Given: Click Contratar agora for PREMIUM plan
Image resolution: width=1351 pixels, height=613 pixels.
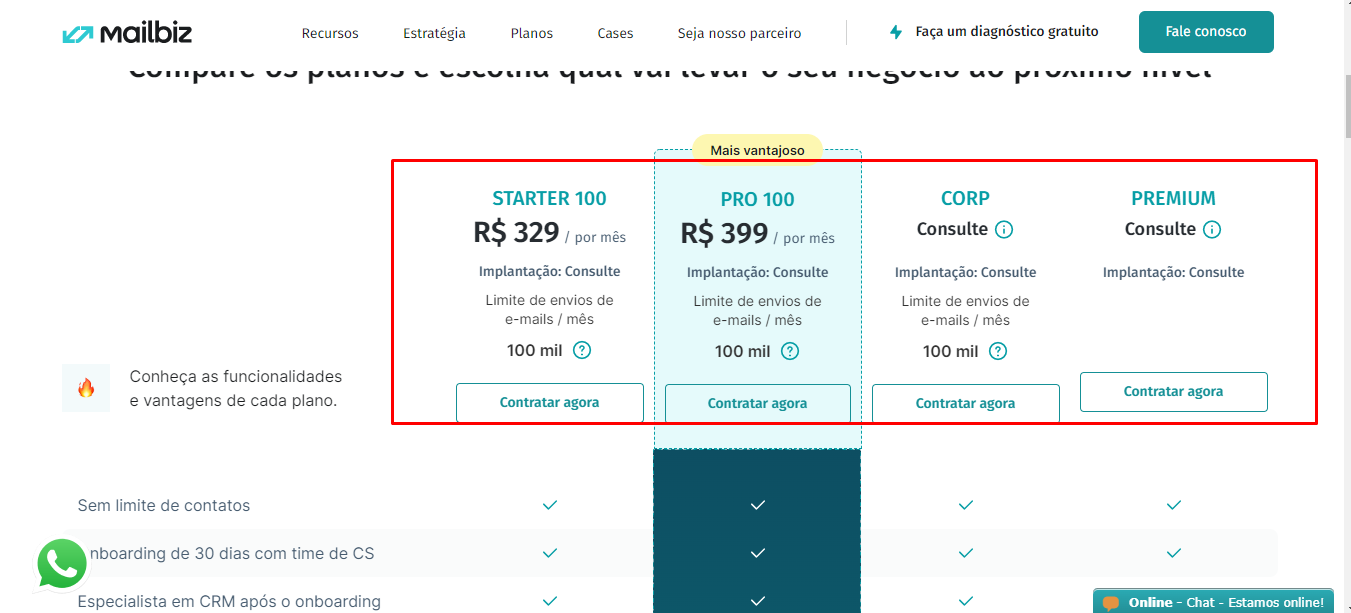Looking at the screenshot, I should tap(1174, 391).
